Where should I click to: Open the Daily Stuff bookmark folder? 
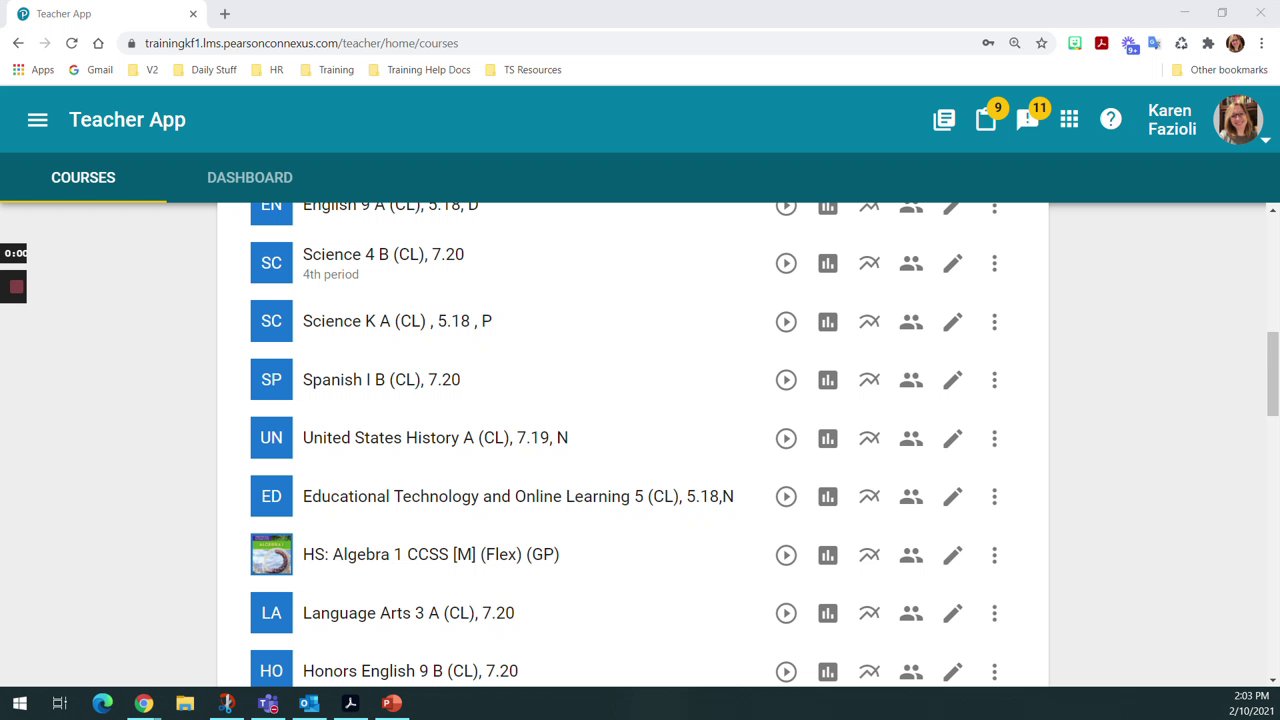pyautogui.click(x=204, y=70)
